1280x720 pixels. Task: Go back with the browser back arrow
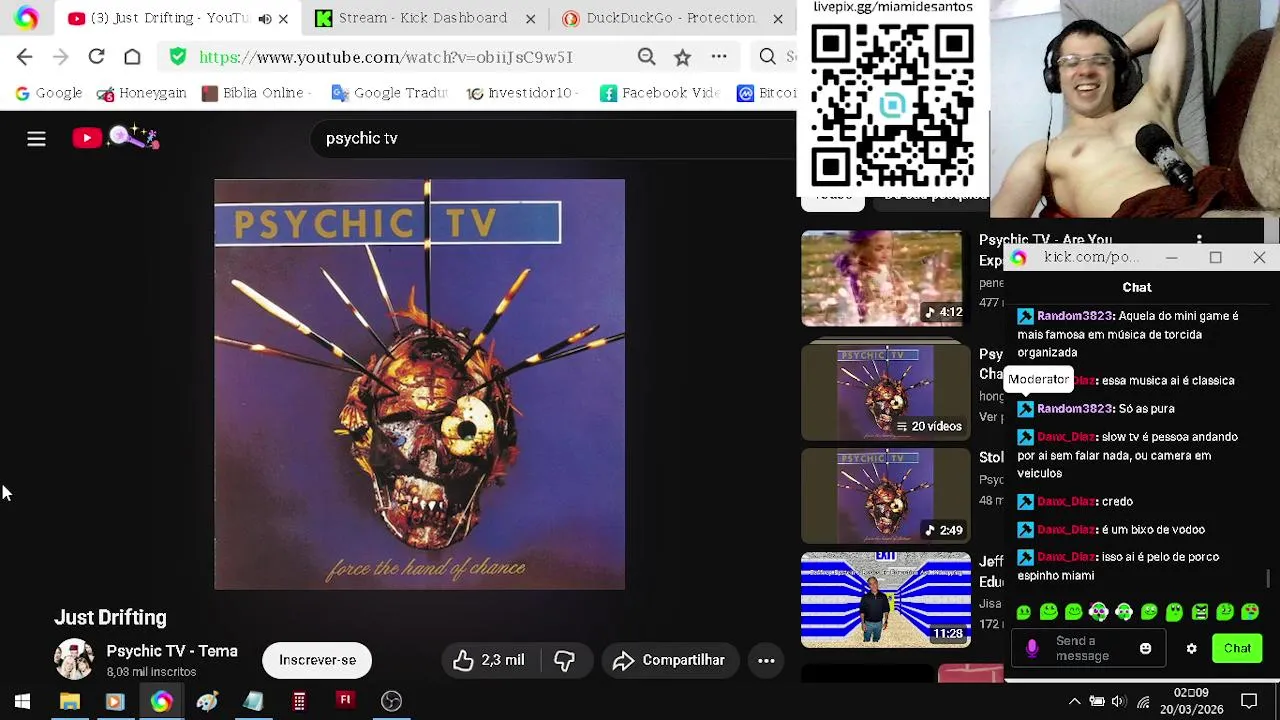point(24,57)
